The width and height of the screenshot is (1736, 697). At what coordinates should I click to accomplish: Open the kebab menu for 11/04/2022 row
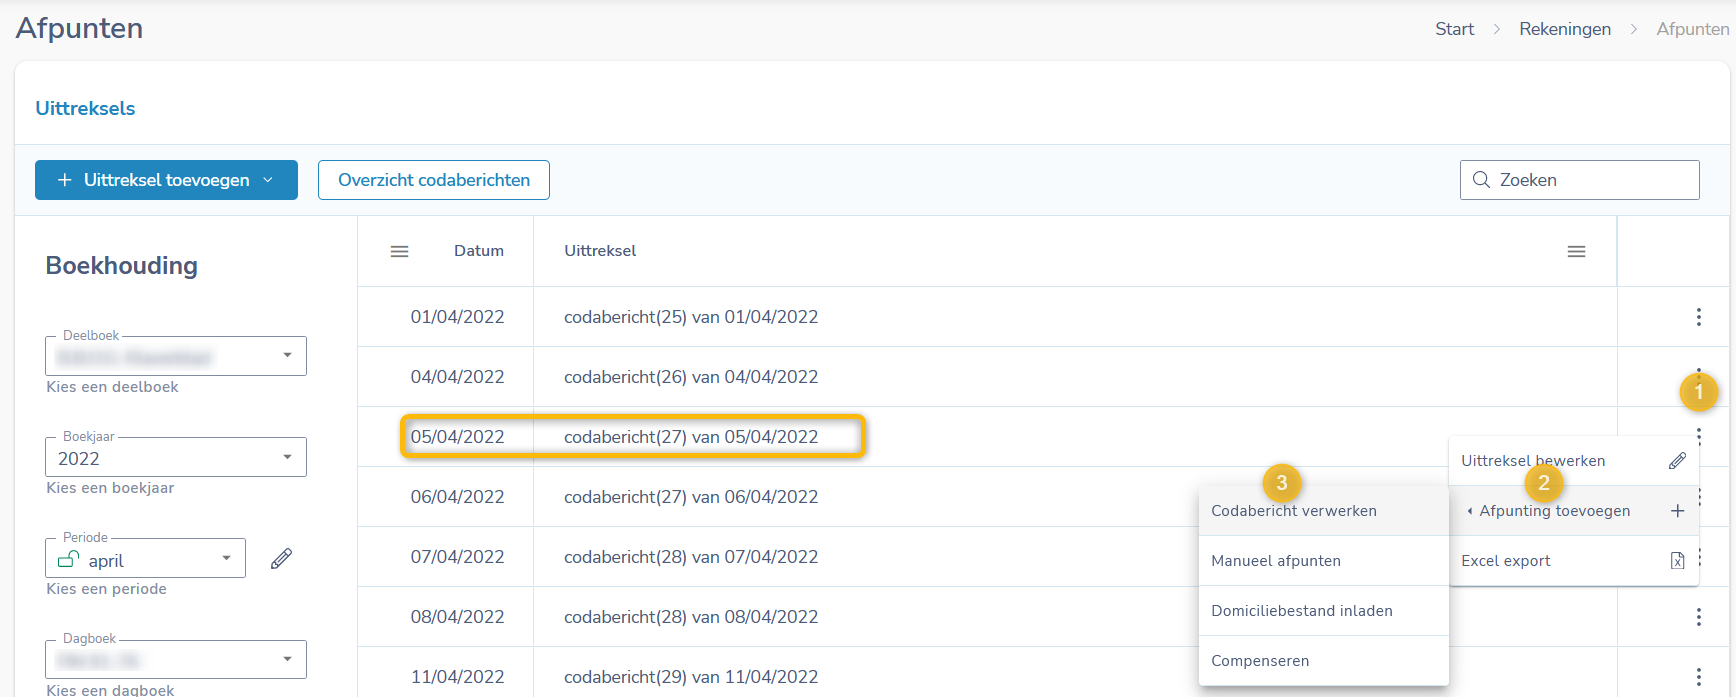[x=1698, y=677]
